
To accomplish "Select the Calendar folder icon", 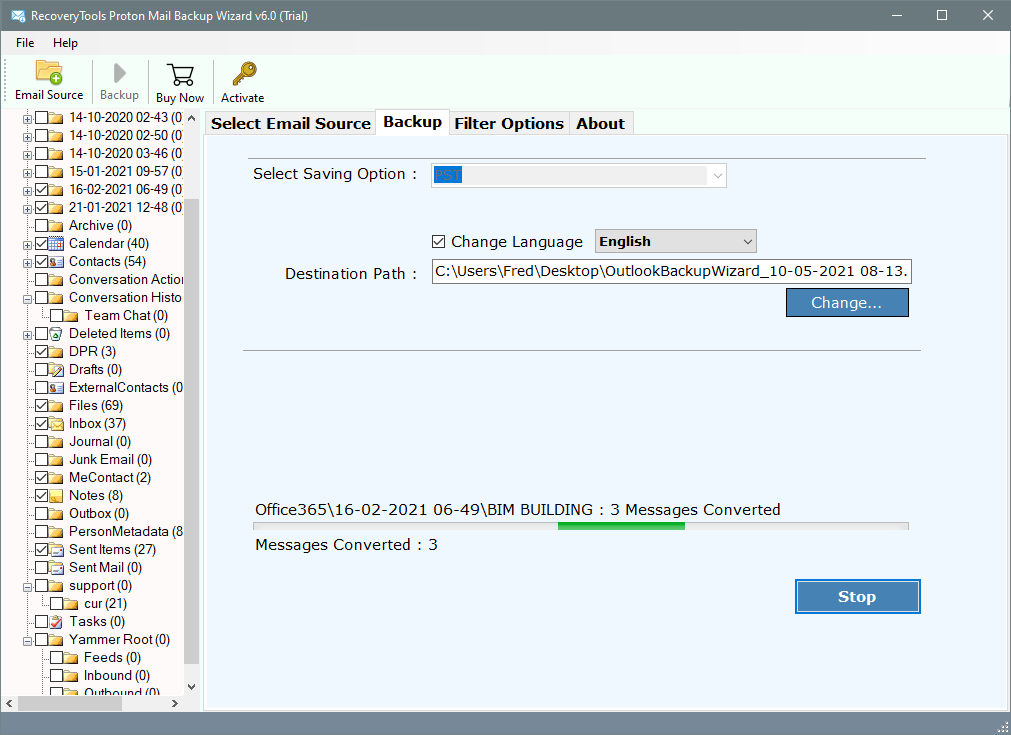I will 56,244.
